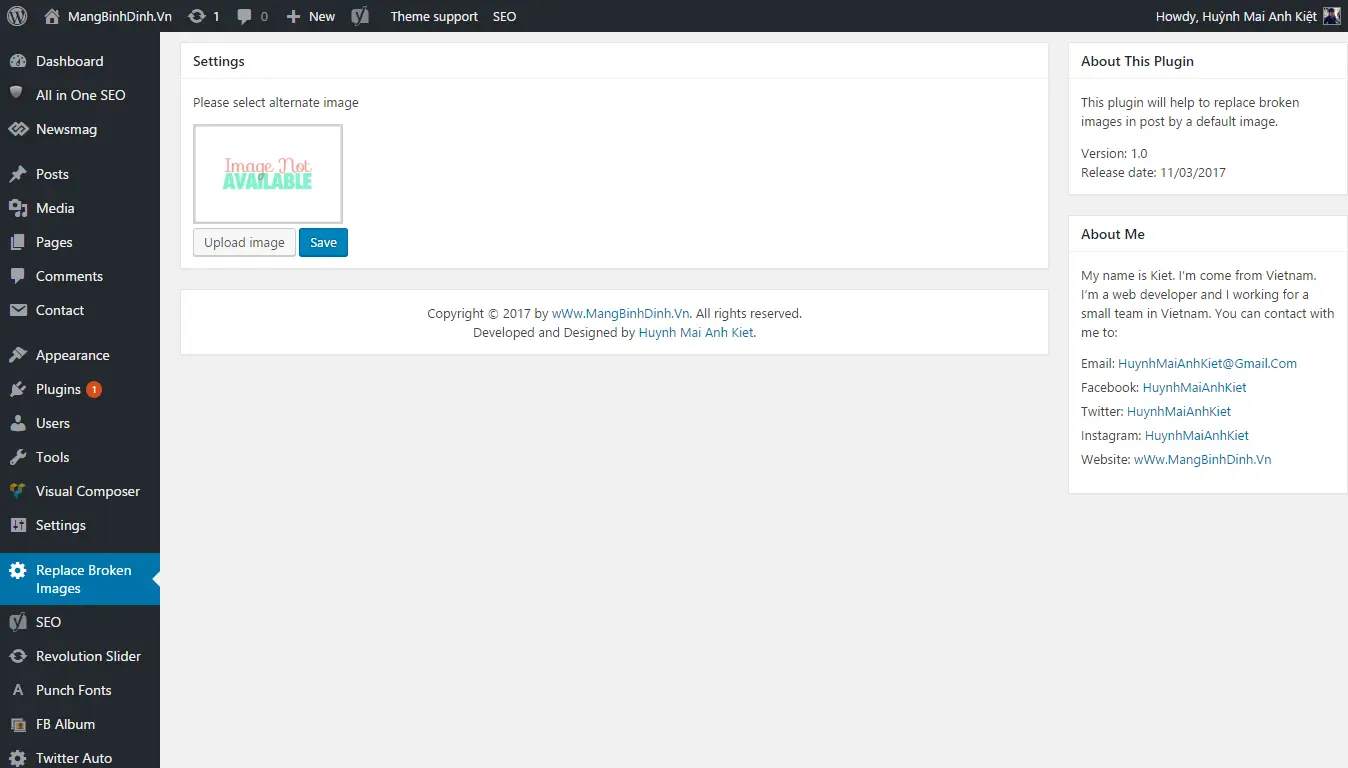Open the HuynhMaiAnhKiet@Gmail.Com email link
The image size is (1348, 768).
tap(1208, 363)
